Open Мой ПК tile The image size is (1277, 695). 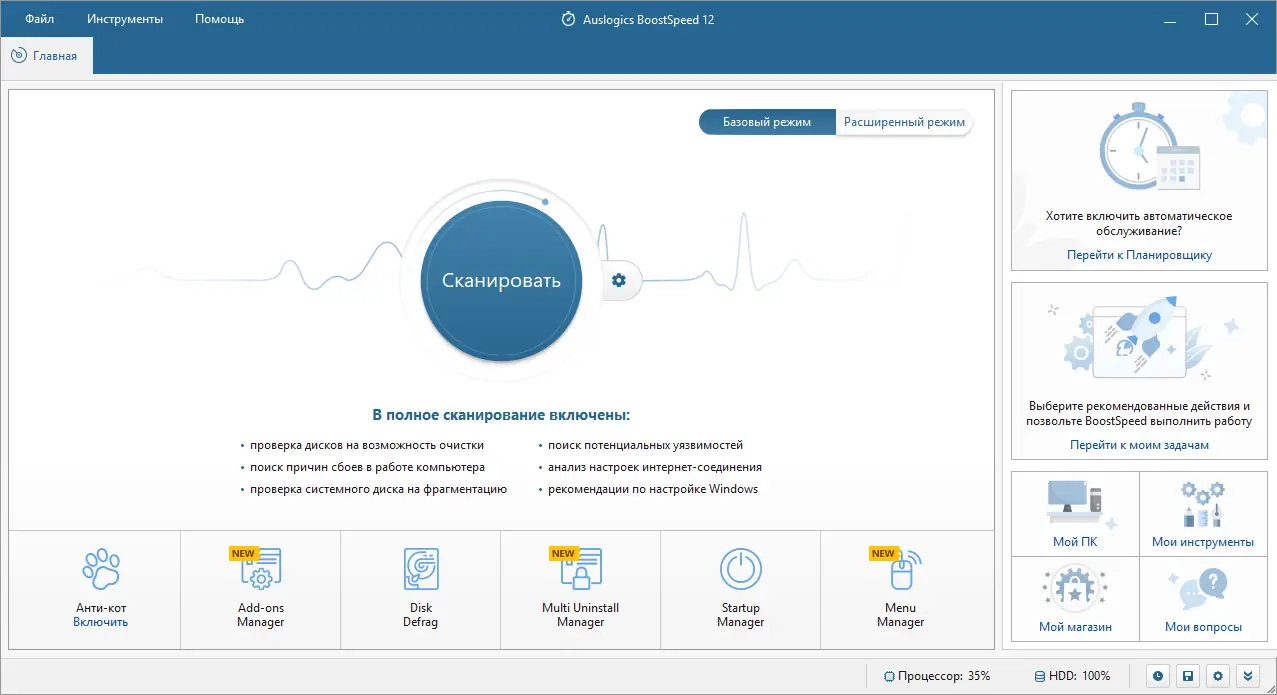[x=1075, y=513]
